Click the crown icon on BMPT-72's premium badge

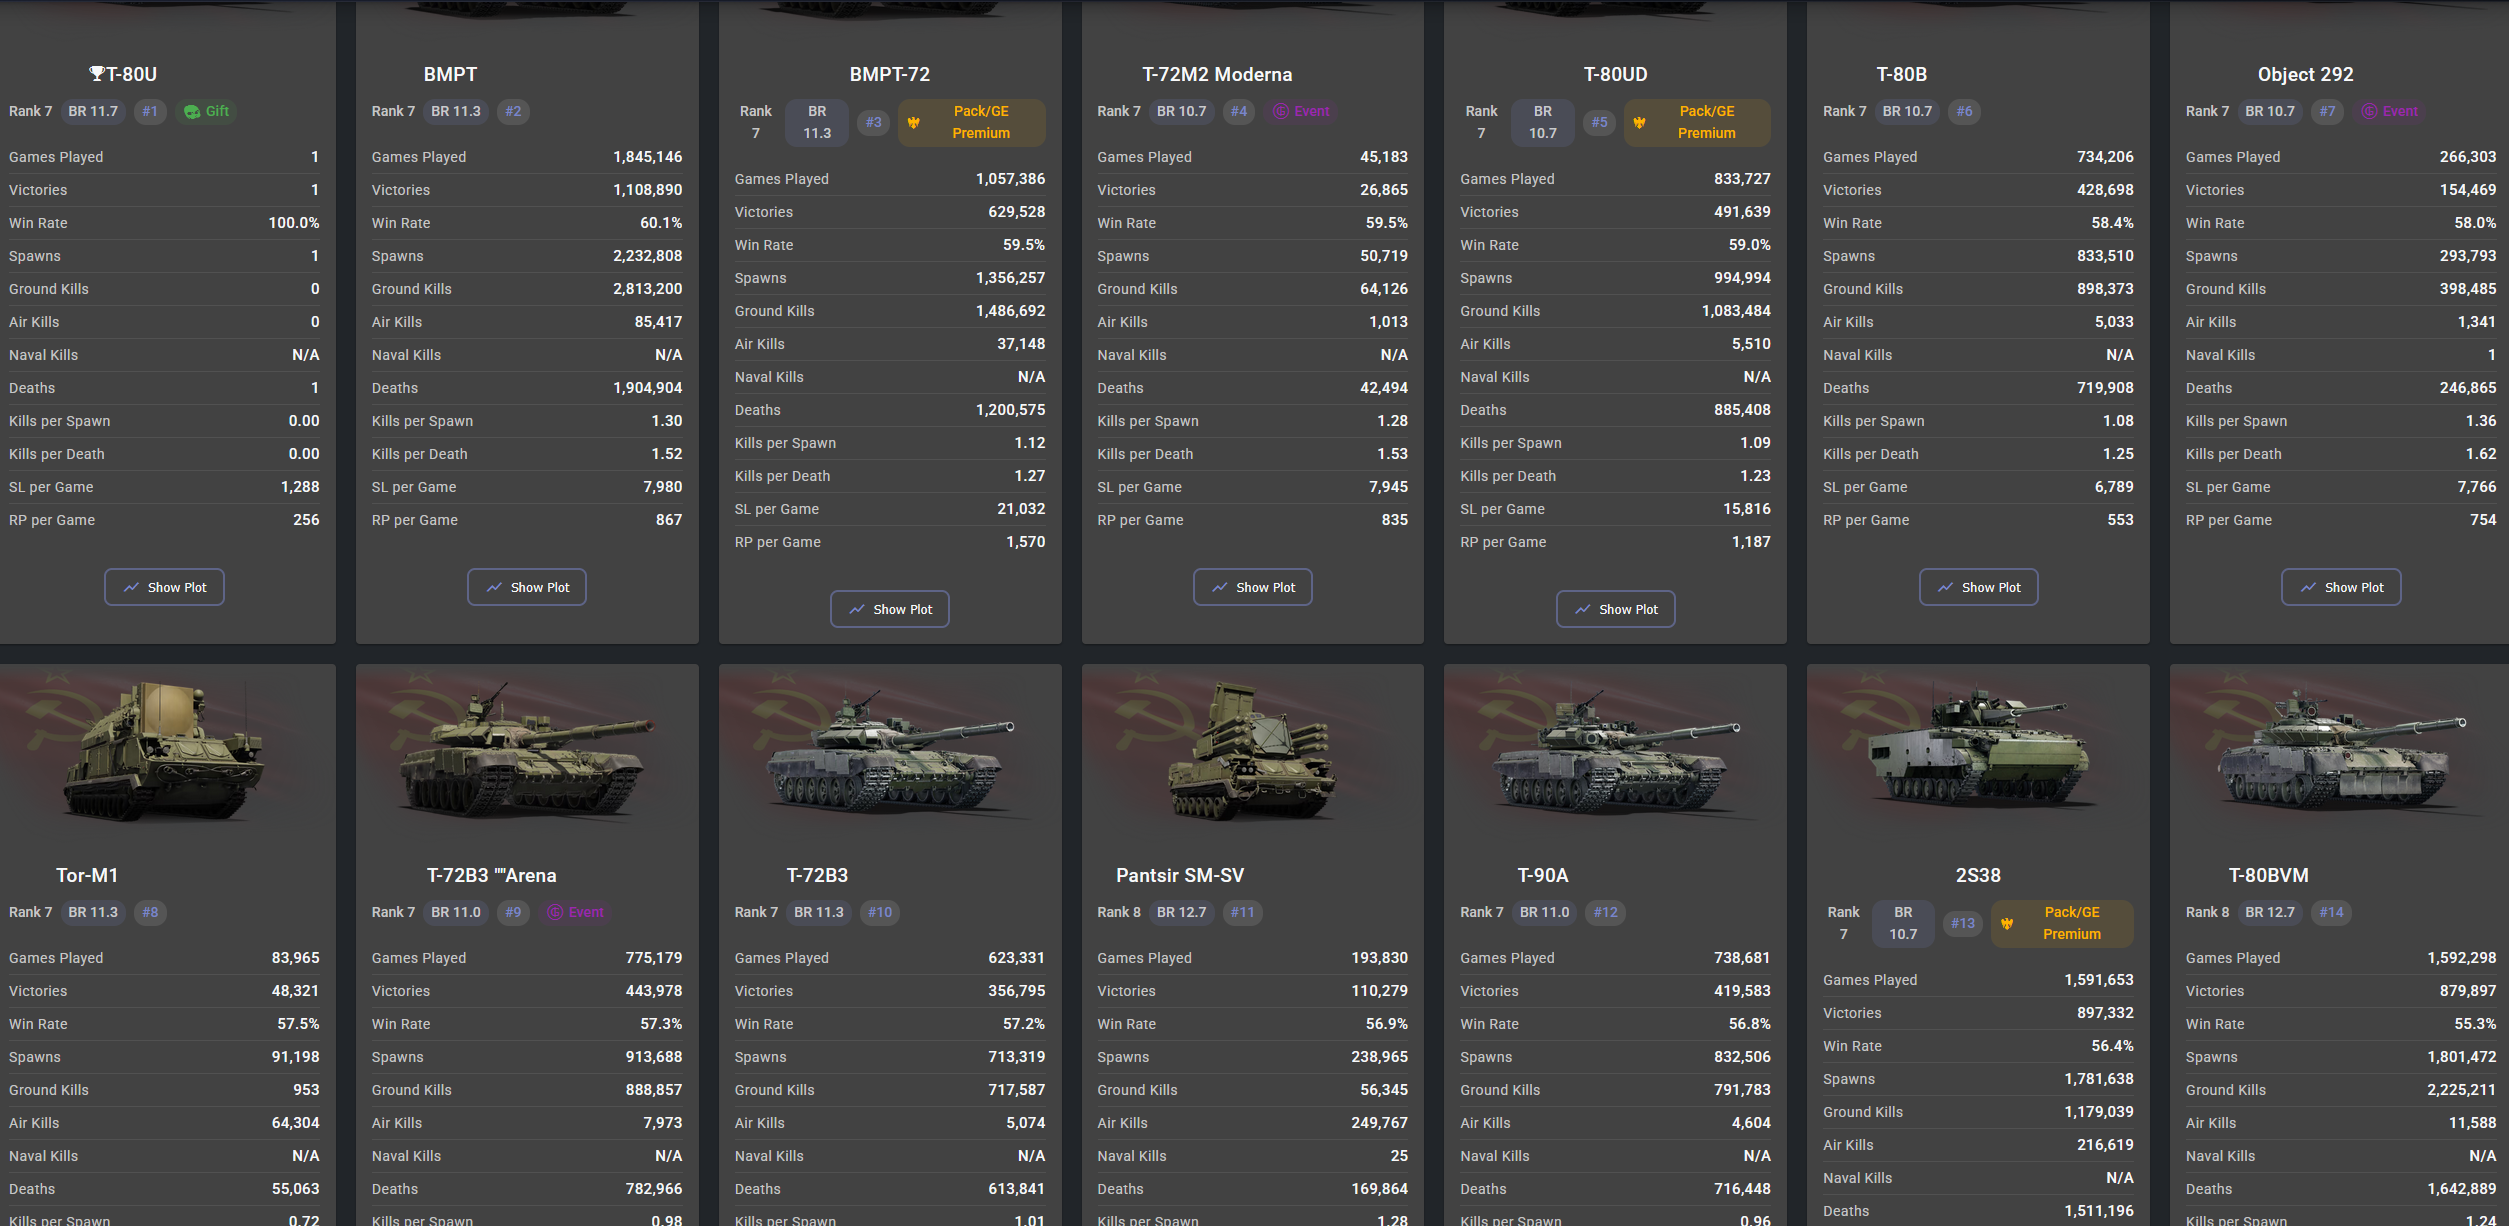pyautogui.click(x=914, y=122)
